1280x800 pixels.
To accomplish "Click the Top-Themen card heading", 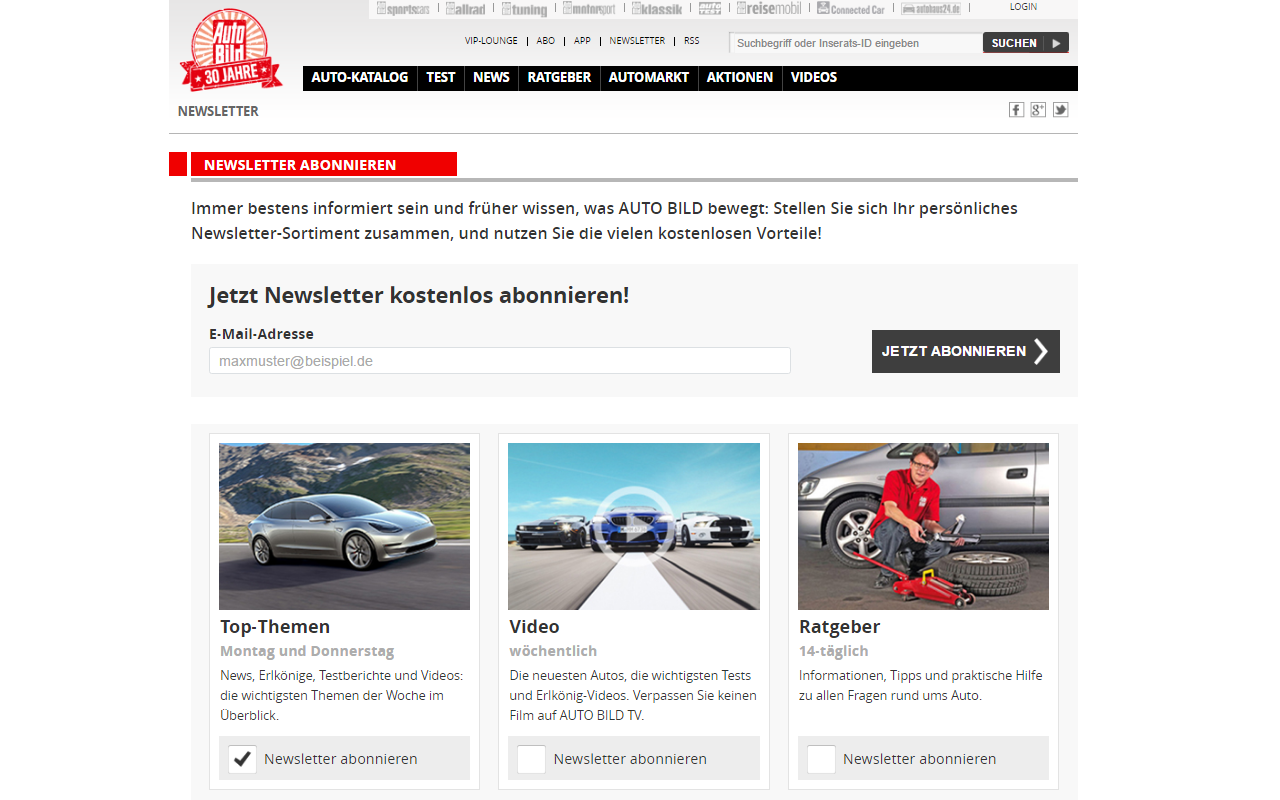I will click(275, 627).
